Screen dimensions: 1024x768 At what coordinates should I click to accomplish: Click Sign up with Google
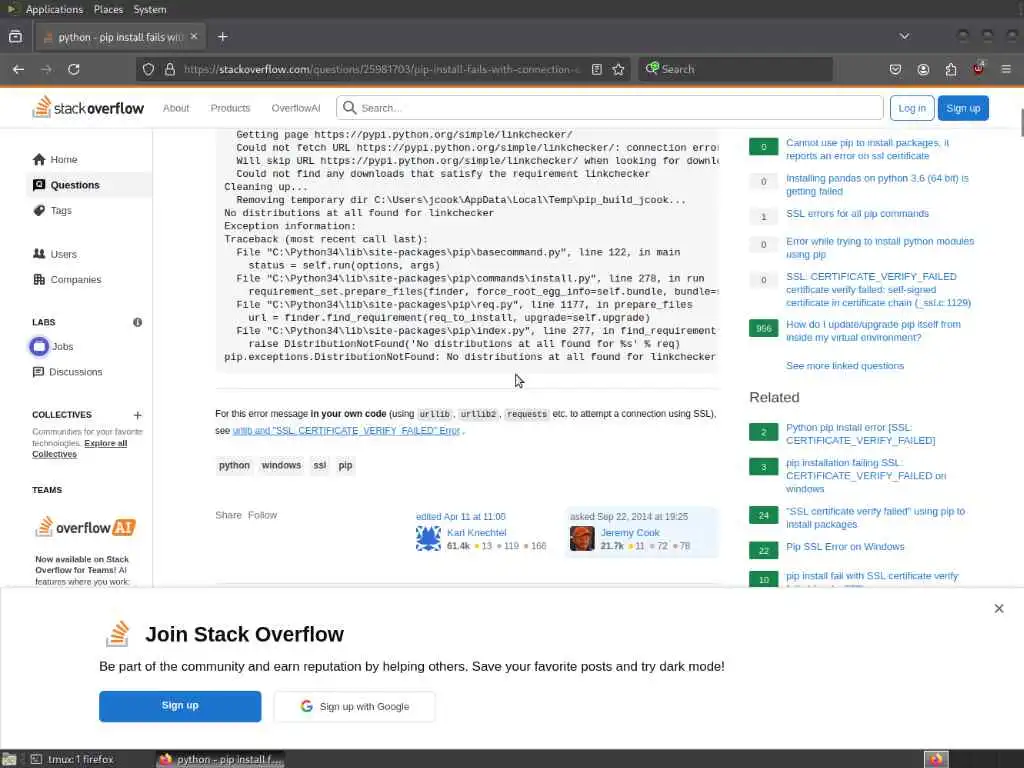355,706
